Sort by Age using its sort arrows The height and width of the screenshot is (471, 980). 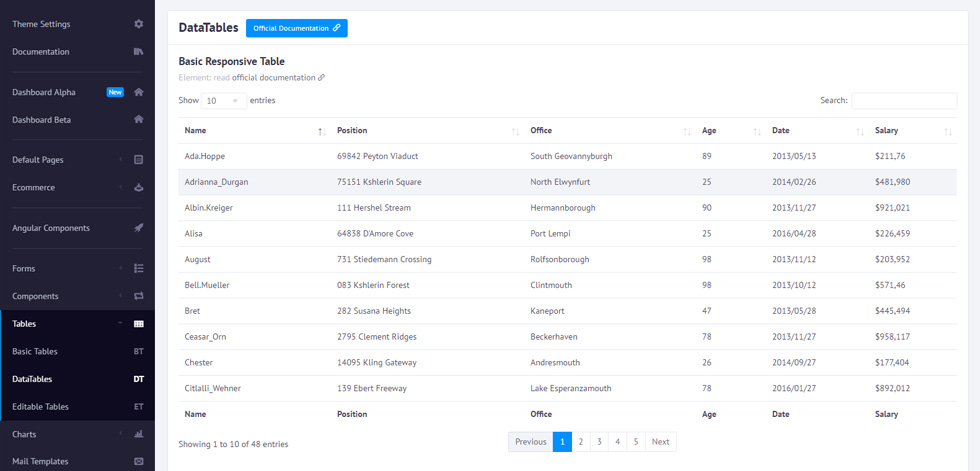click(757, 131)
